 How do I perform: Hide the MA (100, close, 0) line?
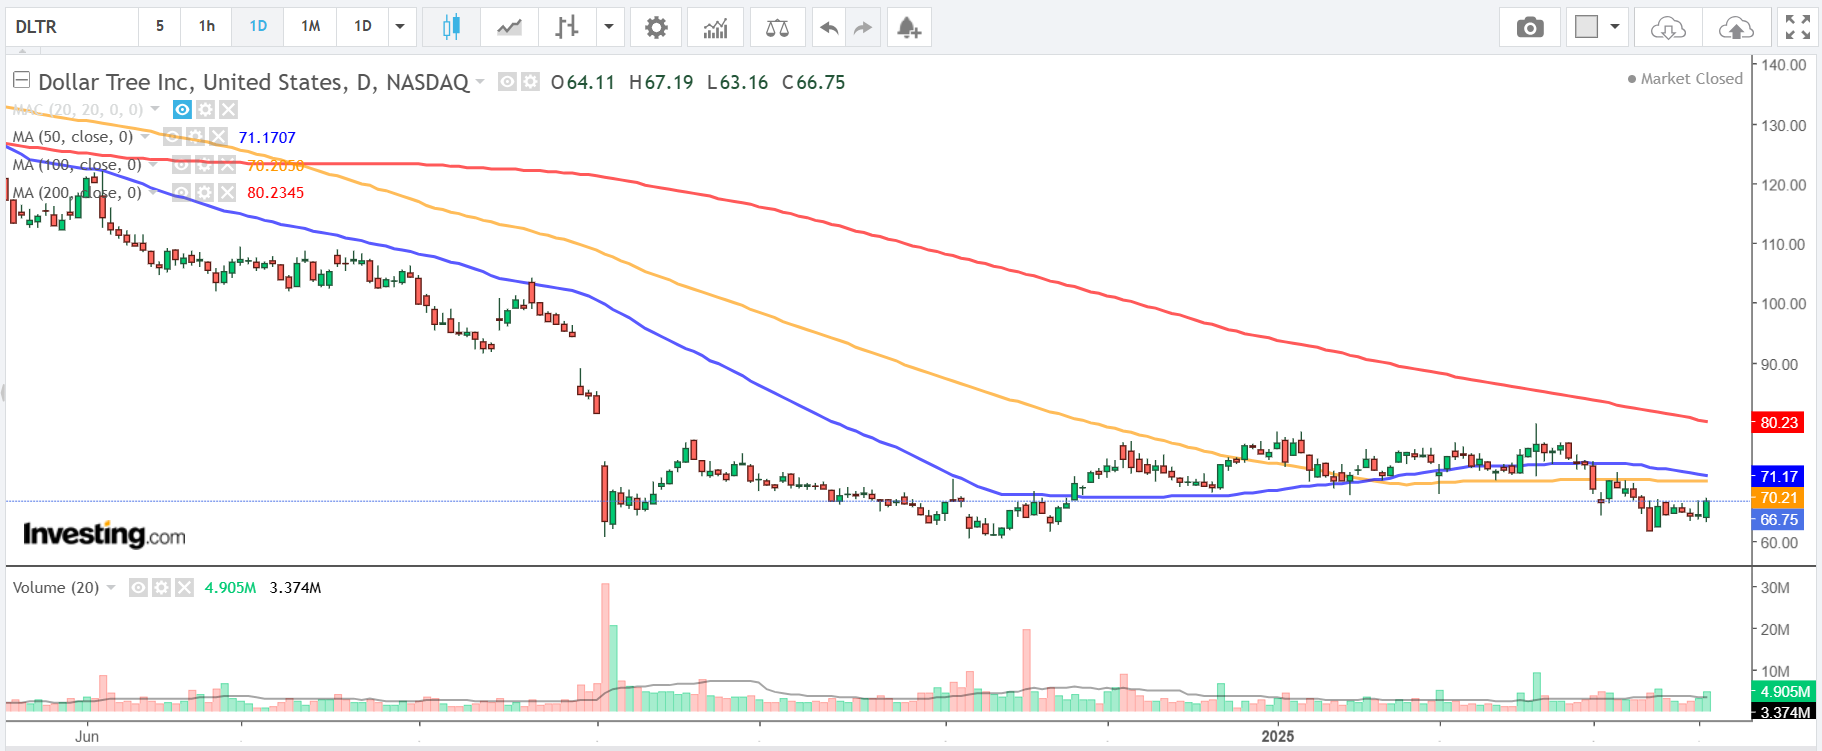tap(181, 165)
